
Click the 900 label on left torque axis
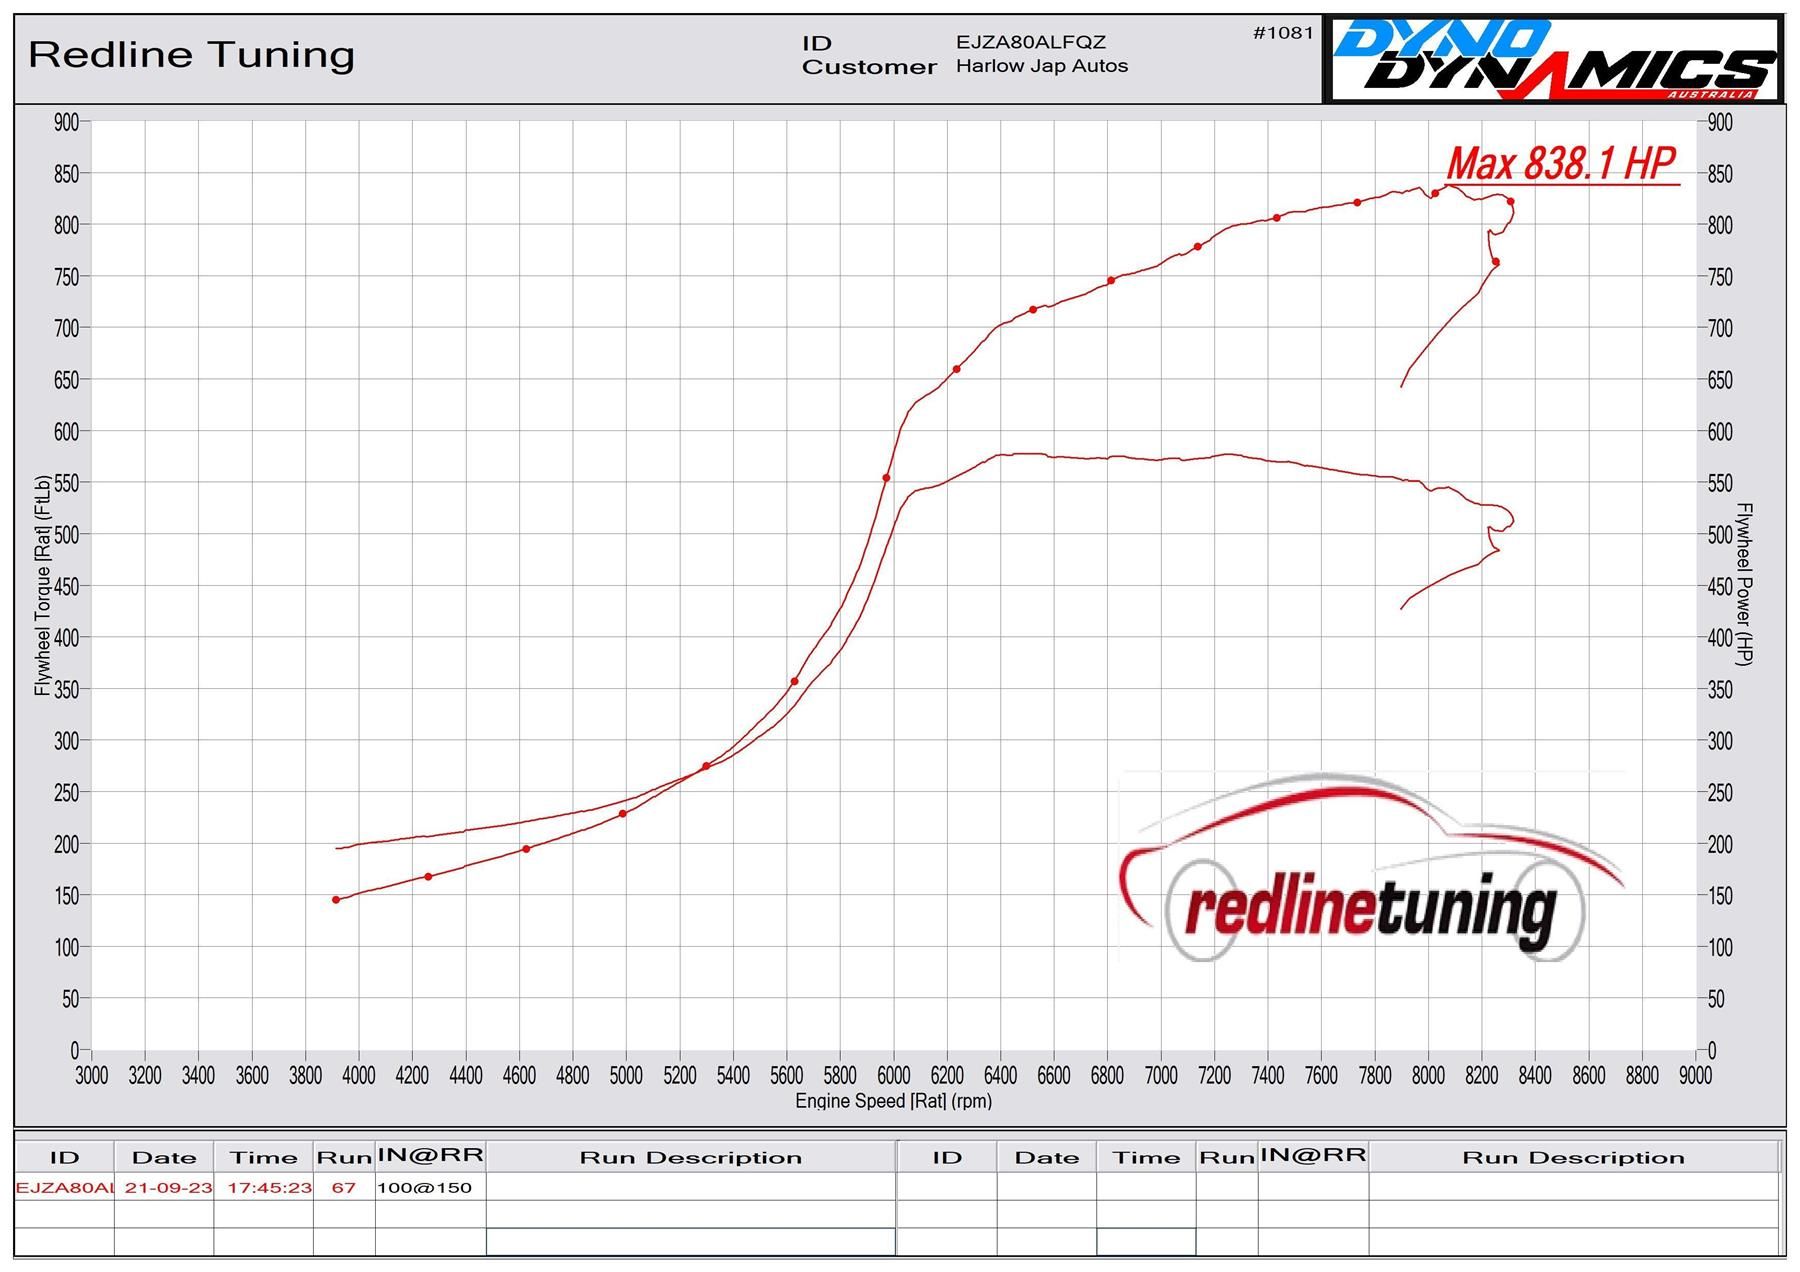(x=67, y=123)
